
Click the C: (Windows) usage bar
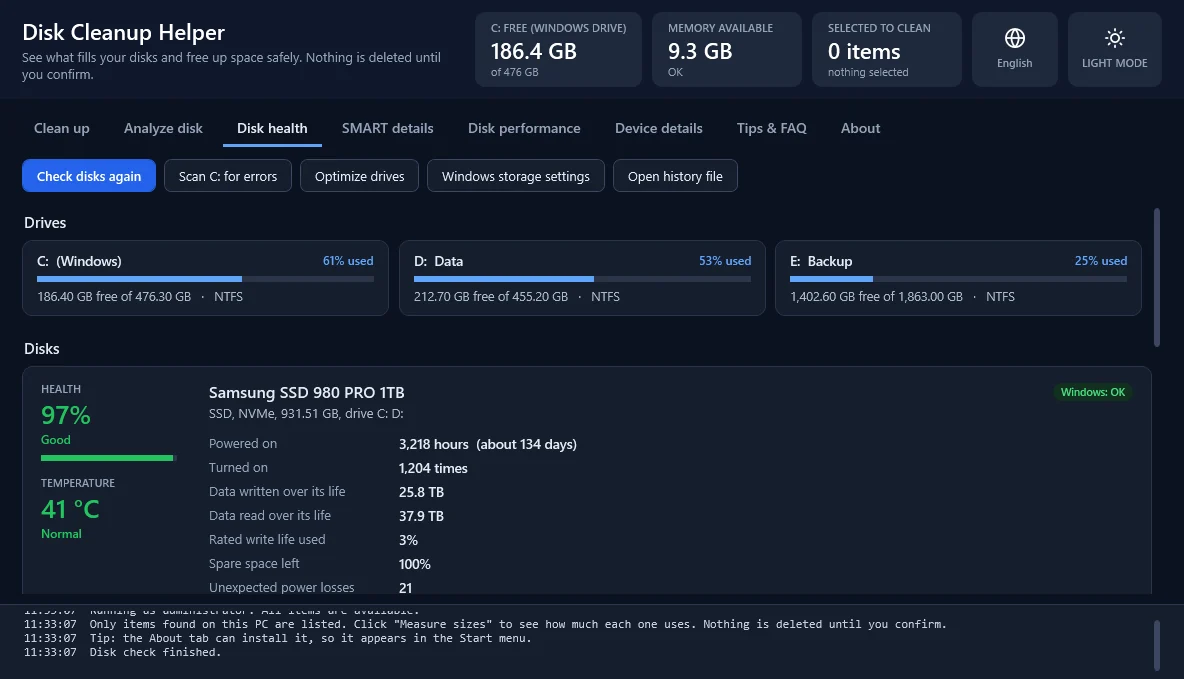(x=205, y=279)
